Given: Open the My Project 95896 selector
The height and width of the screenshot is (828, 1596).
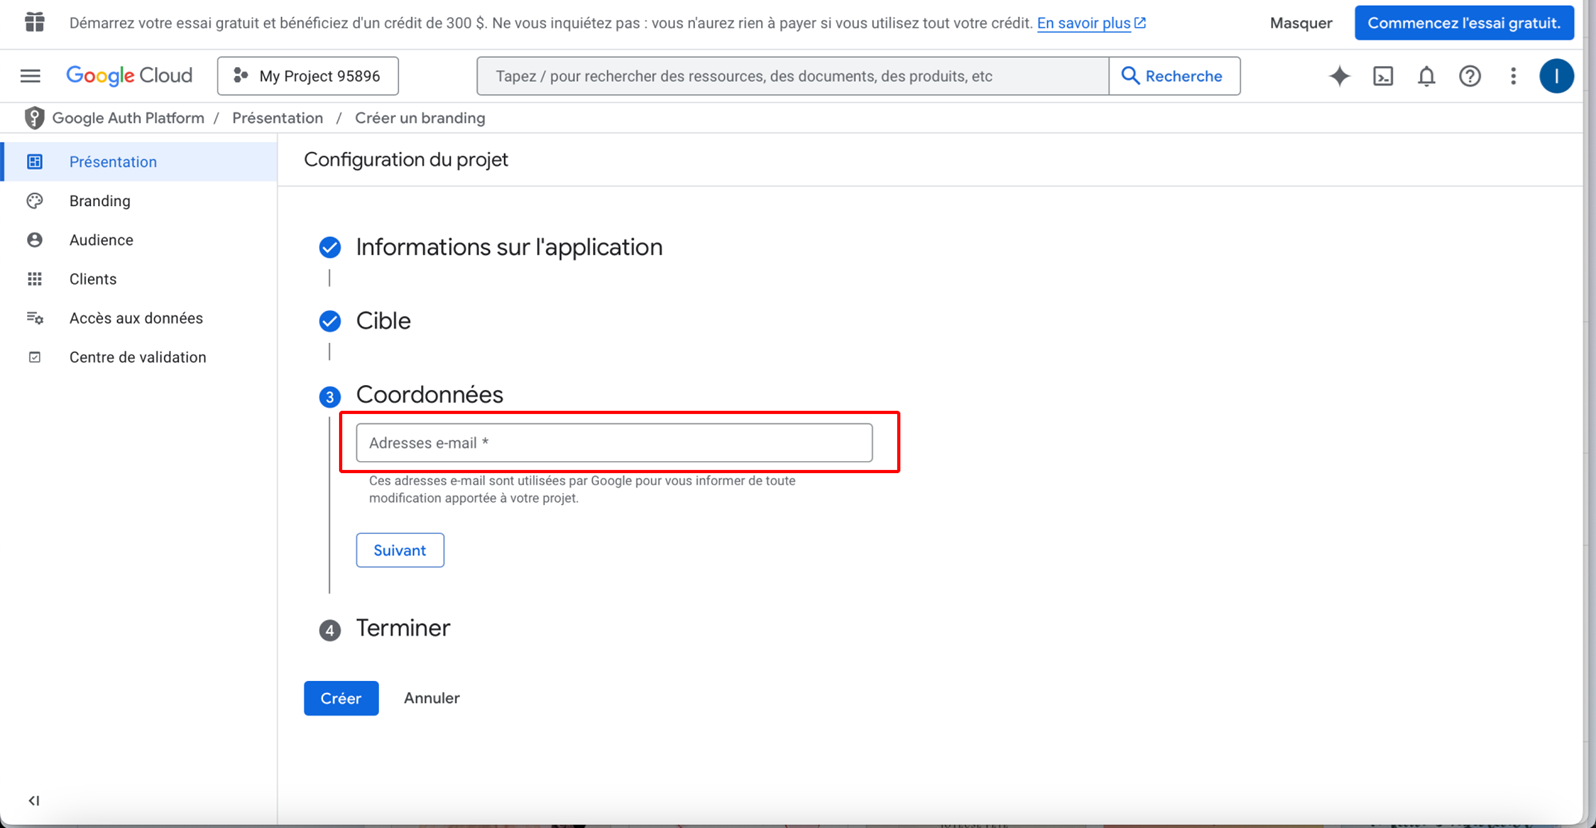Looking at the screenshot, I should (308, 76).
